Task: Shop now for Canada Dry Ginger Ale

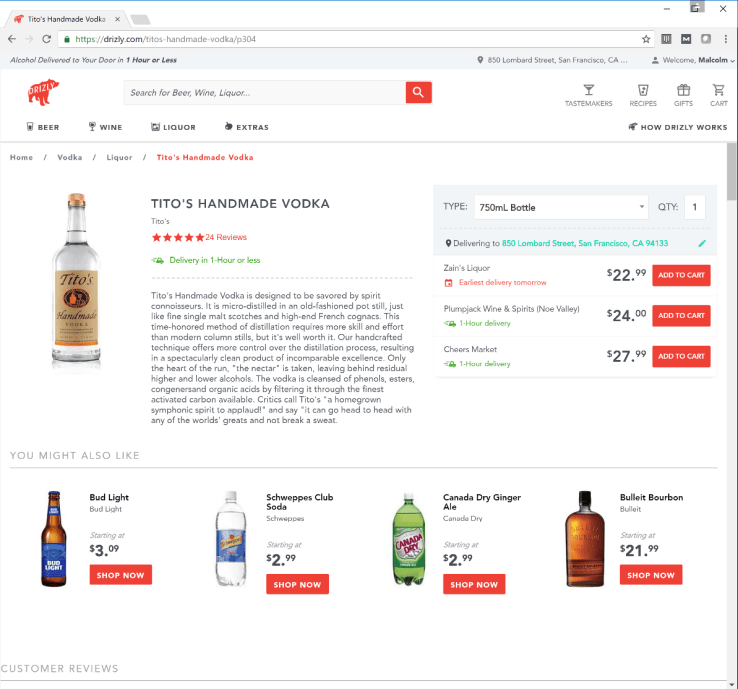Action: tap(474, 585)
